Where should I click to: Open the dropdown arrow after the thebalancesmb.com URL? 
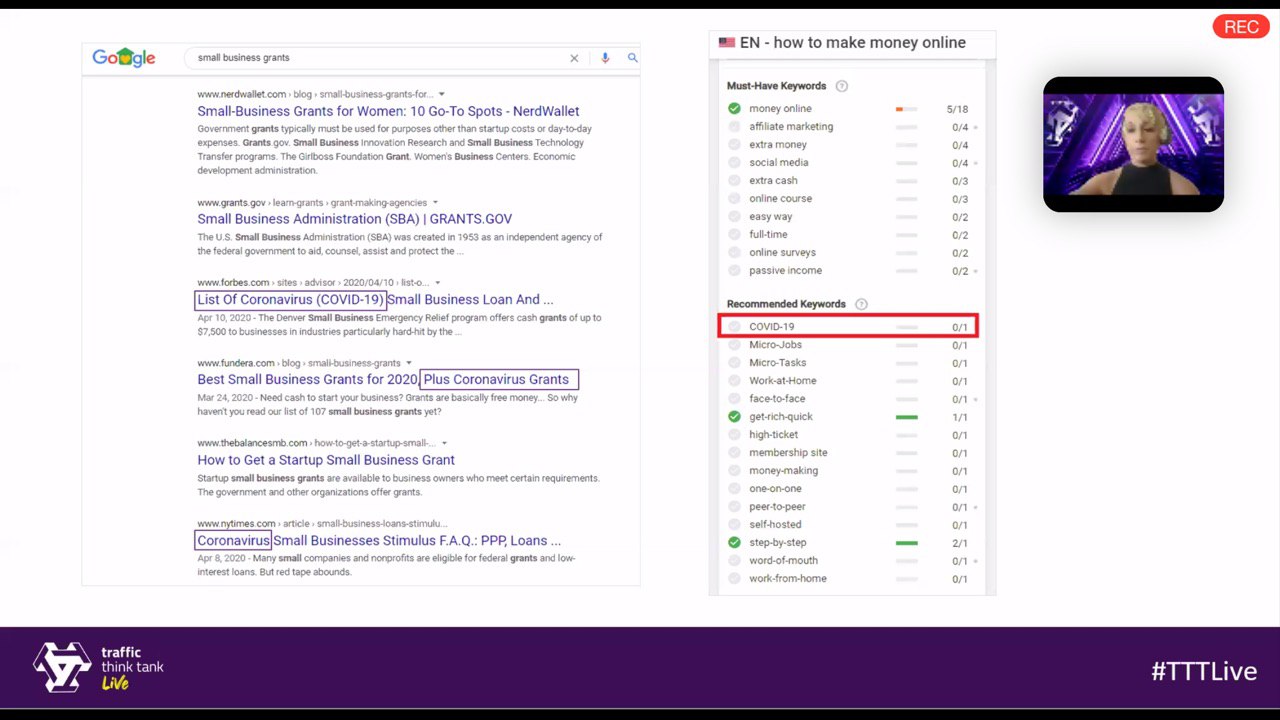444,443
